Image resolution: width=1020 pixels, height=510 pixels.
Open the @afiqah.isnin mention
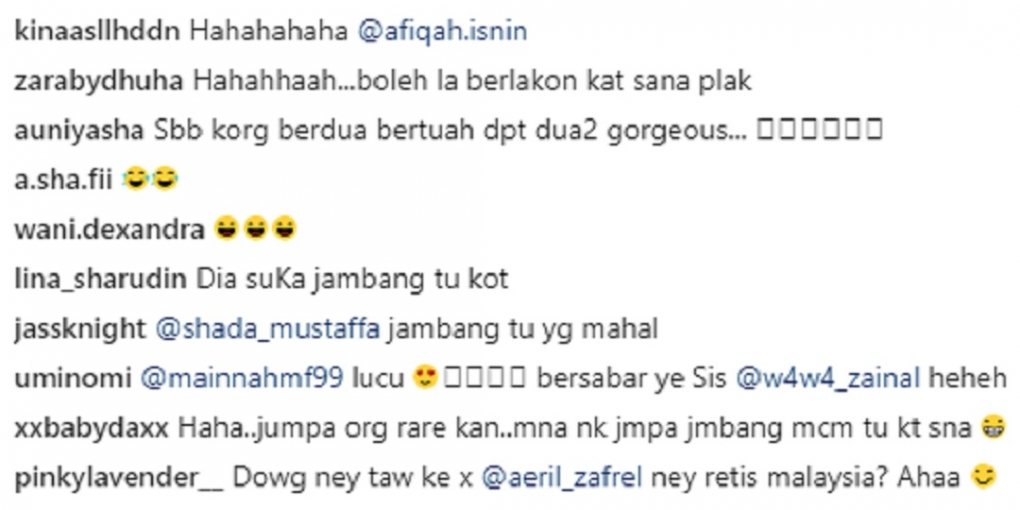[442, 33]
